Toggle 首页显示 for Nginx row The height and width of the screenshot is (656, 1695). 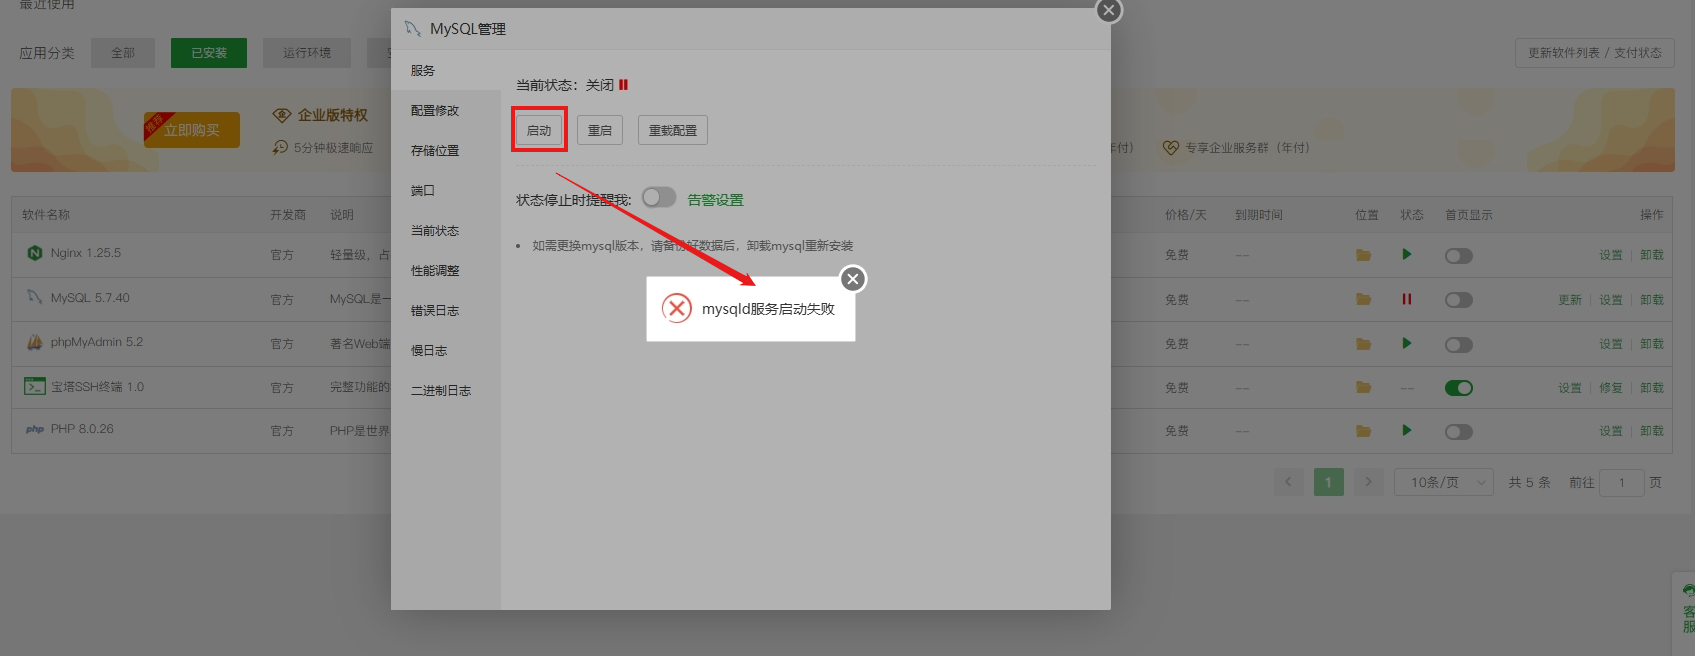(x=1459, y=256)
